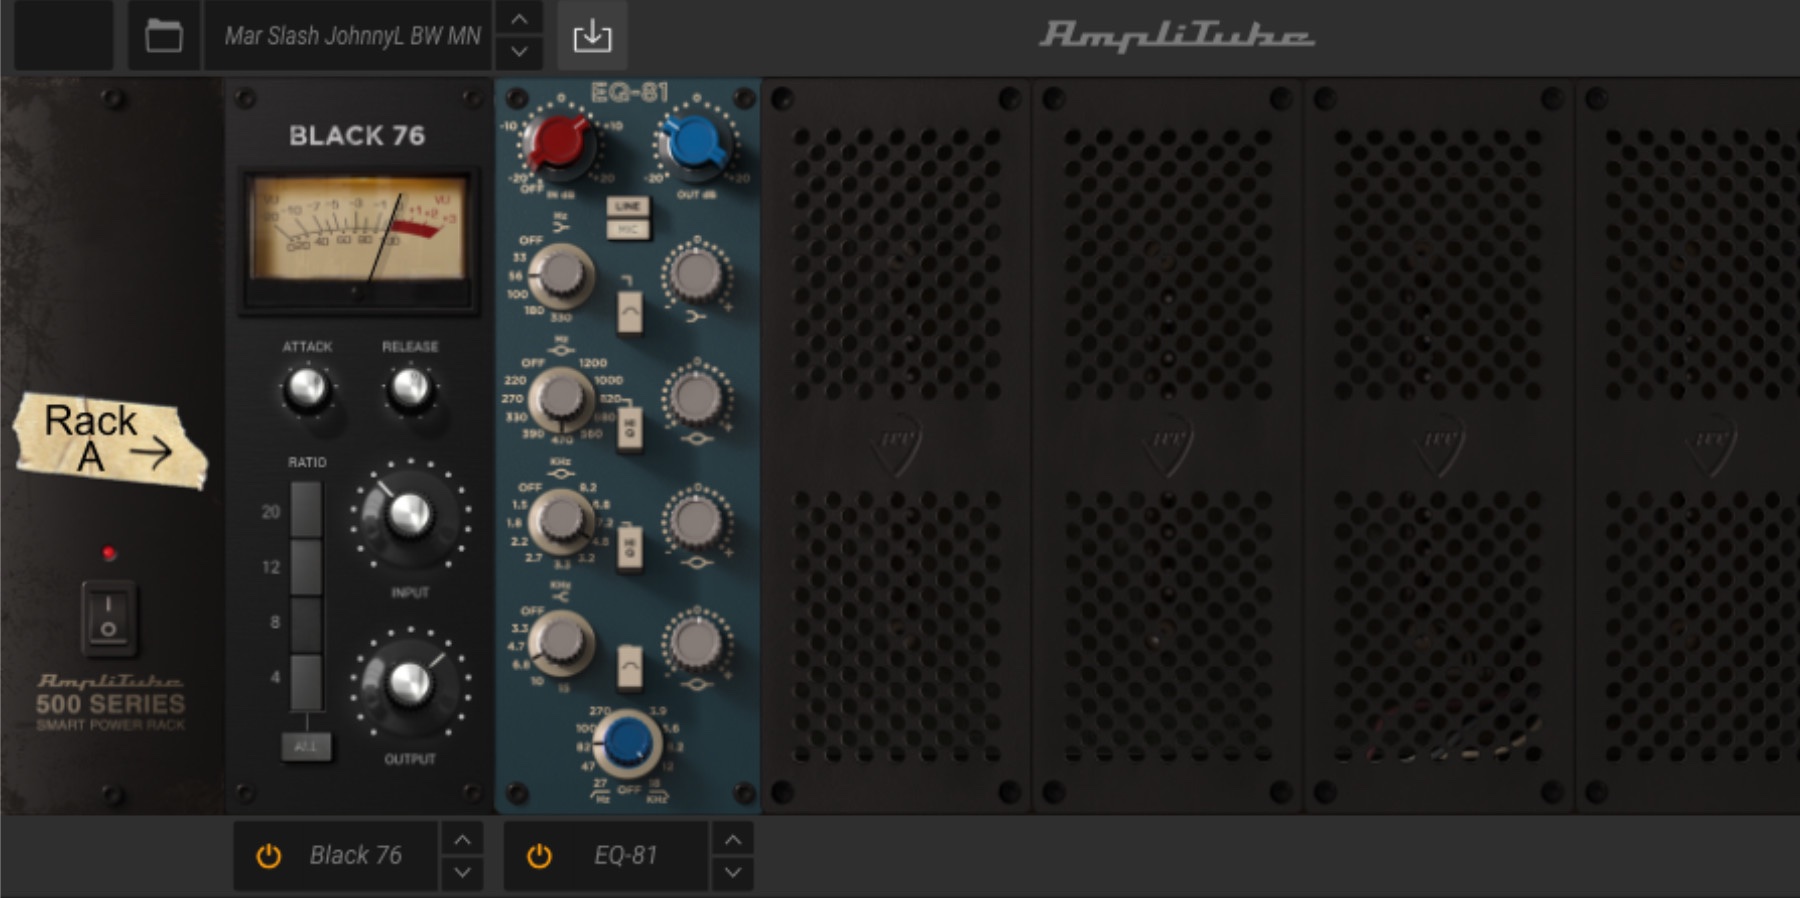Click the Black 76 RELEASE knob
Image resolution: width=1800 pixels, height=898 pixels.
point(409,389)
